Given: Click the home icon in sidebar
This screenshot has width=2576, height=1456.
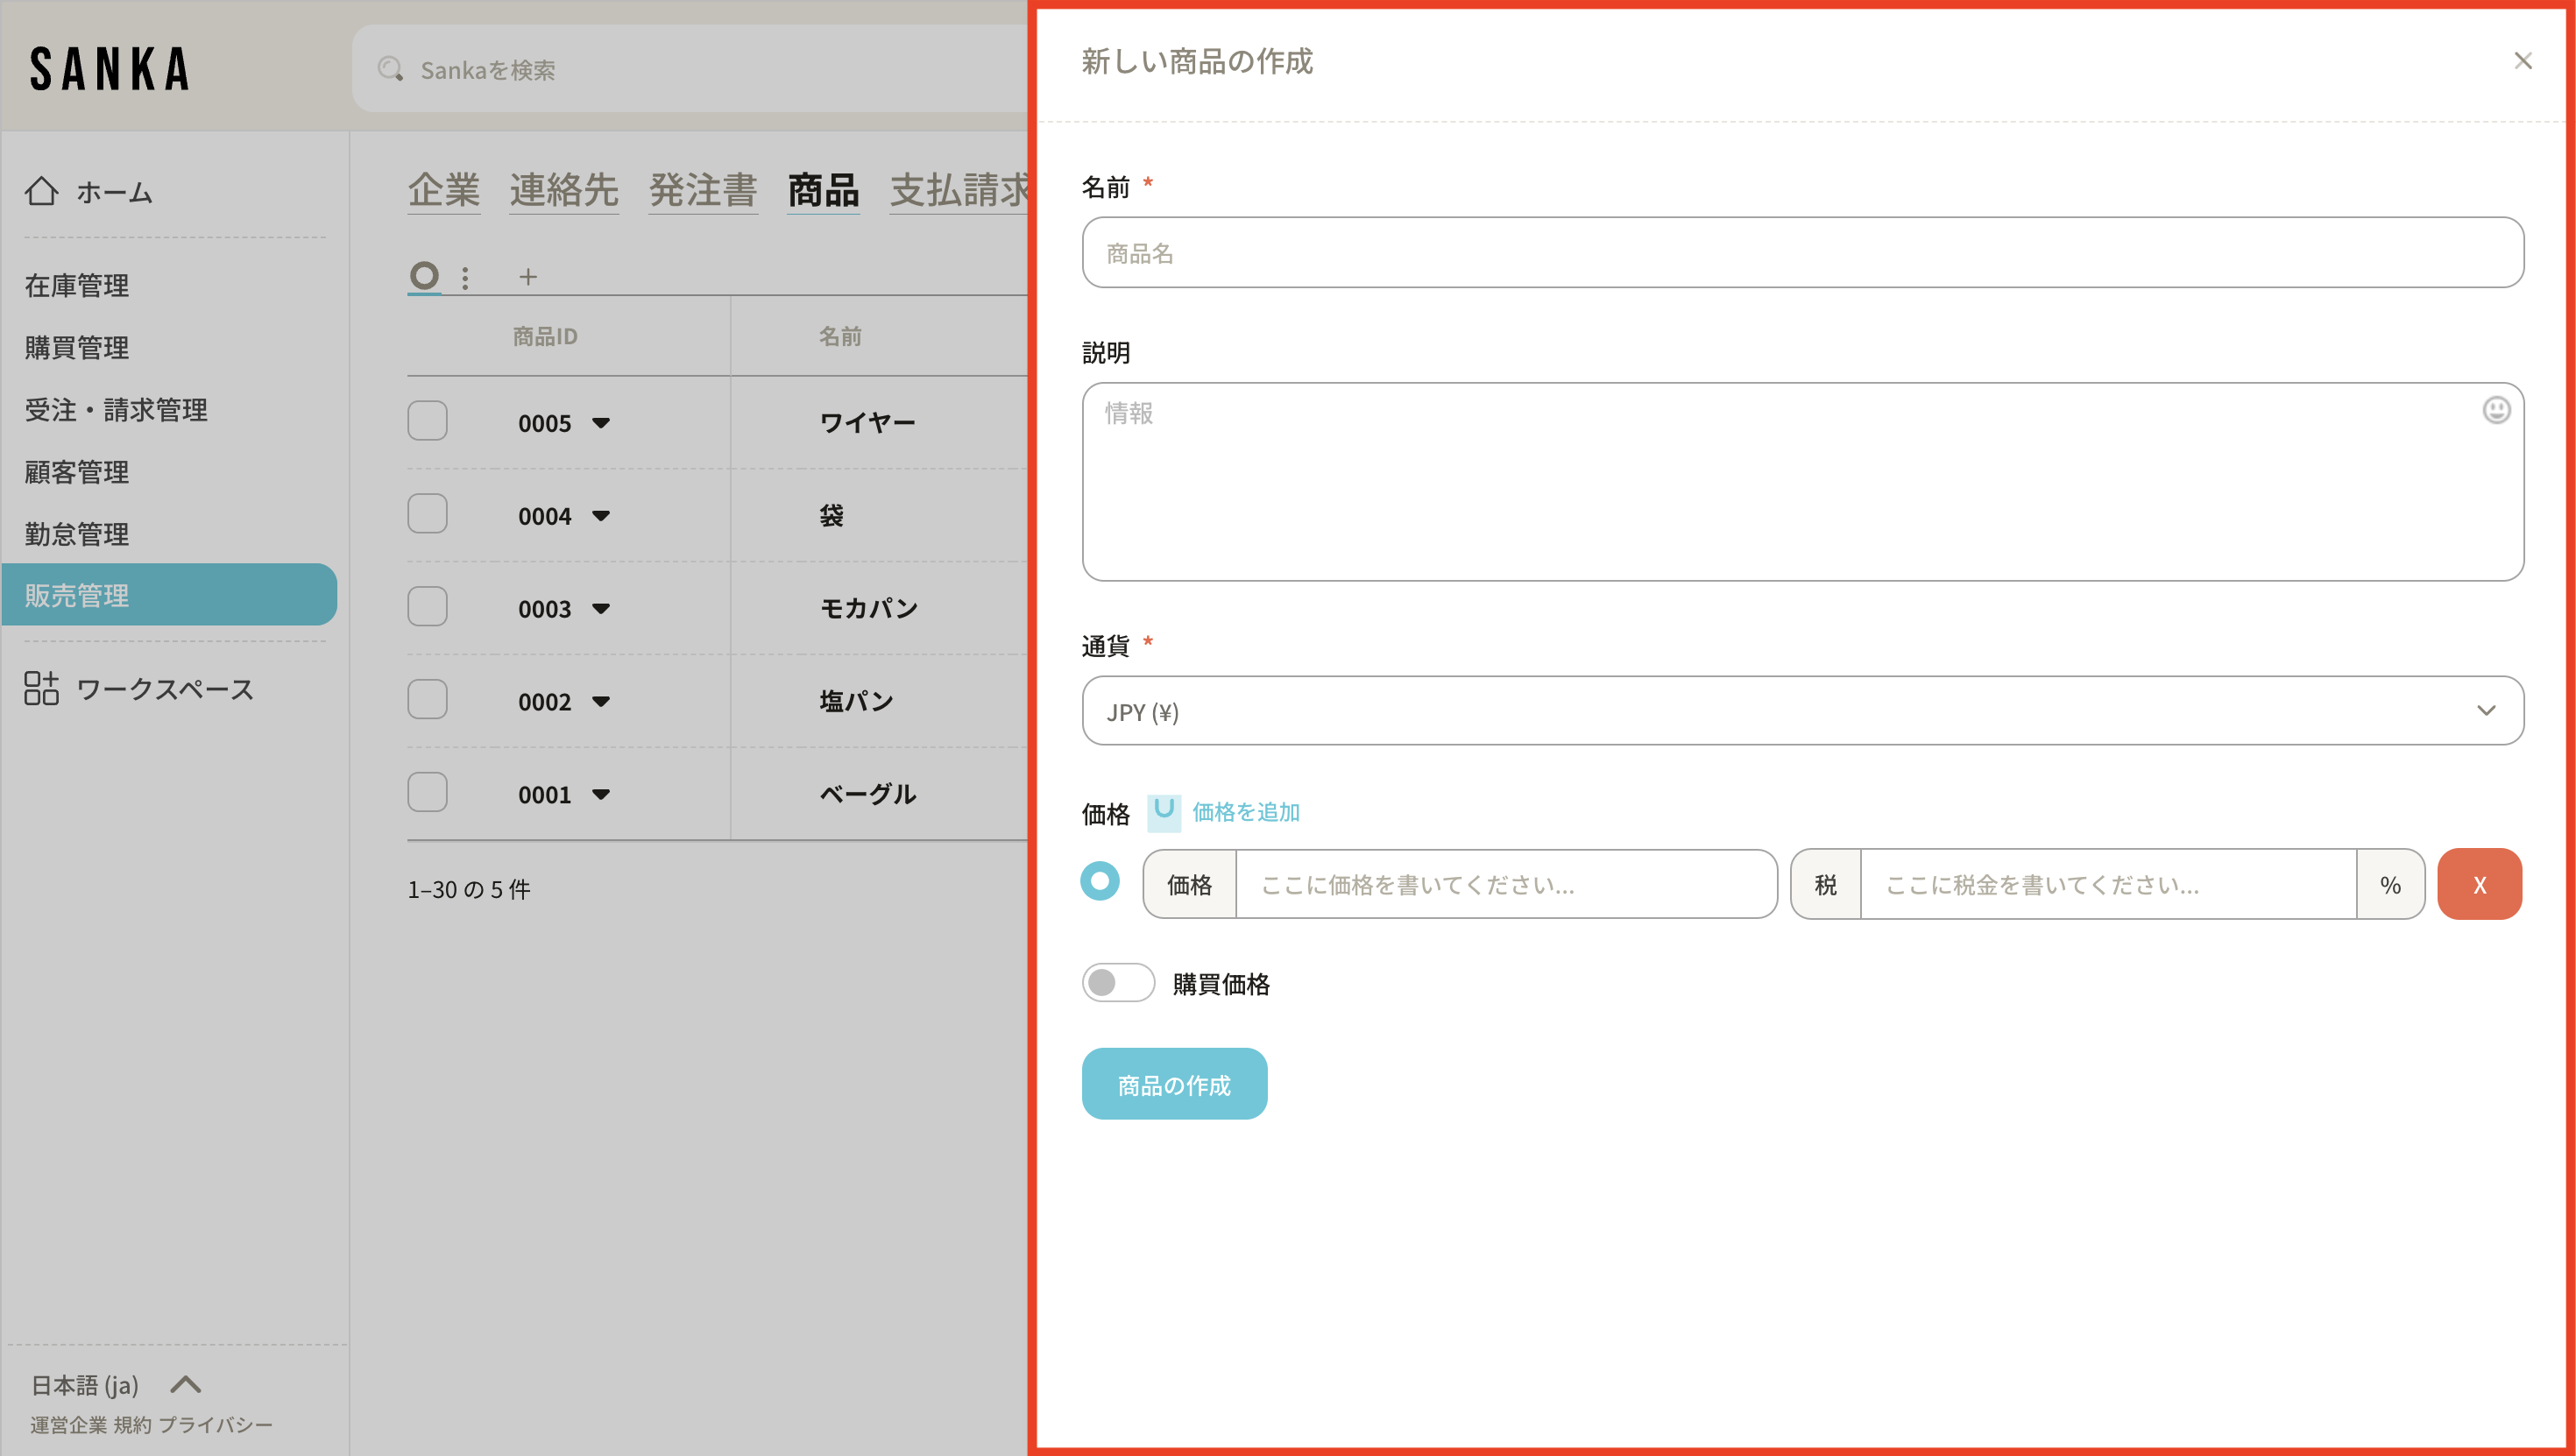Looking at the screenshot, I should [41, 191].
